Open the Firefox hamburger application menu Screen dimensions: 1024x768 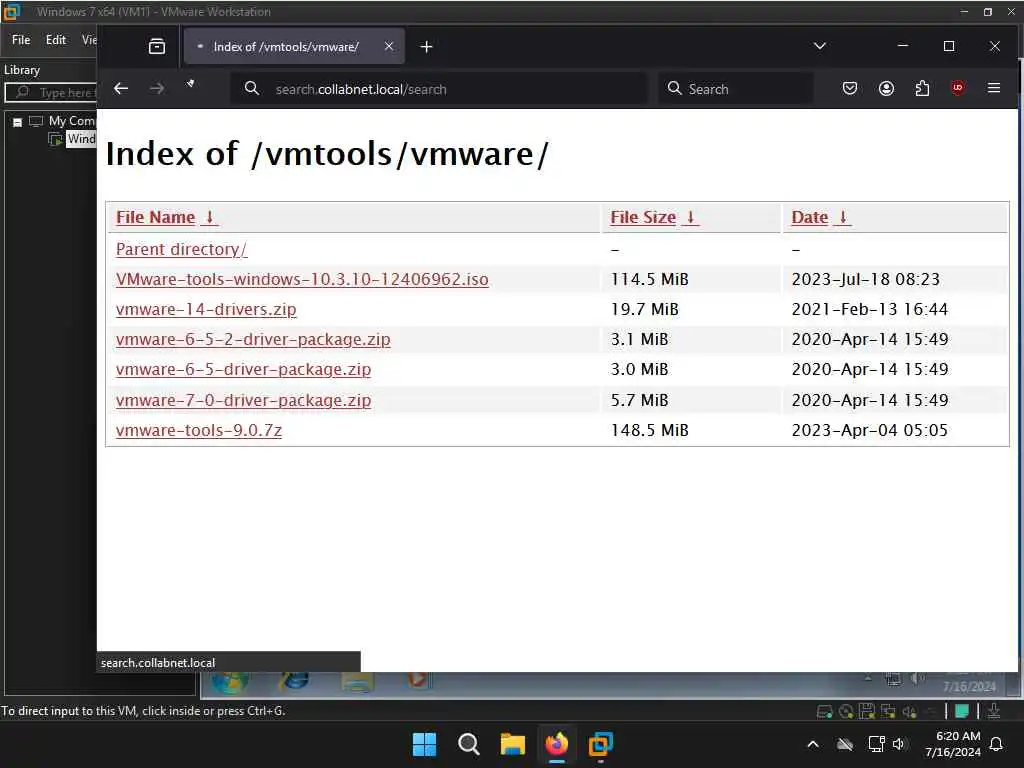point(994,88)
